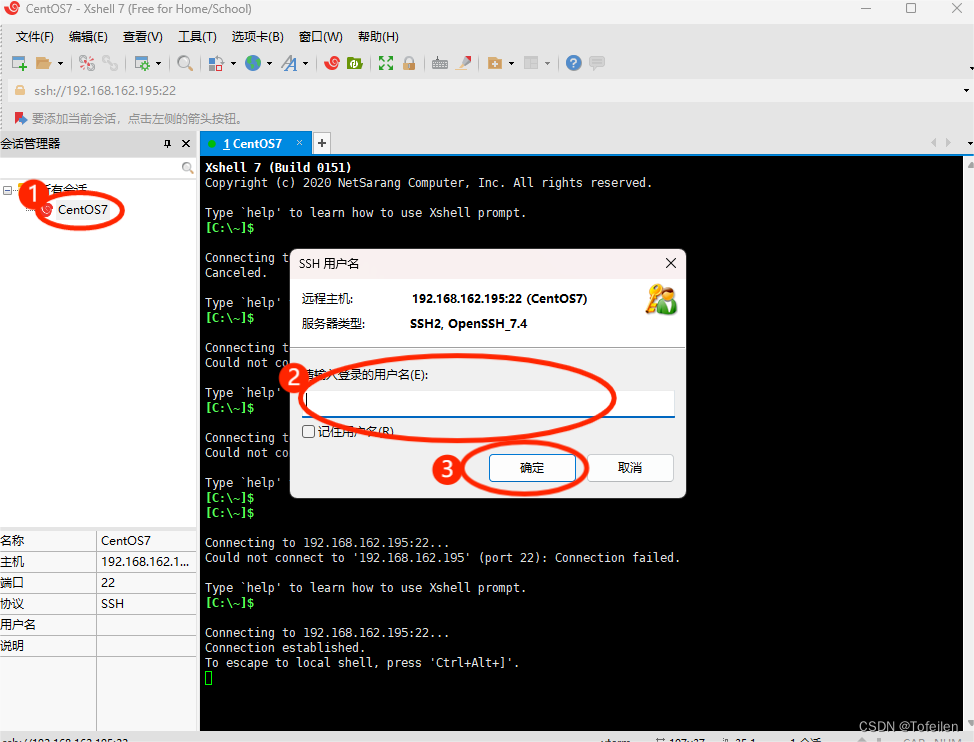Expand the Open Session dropdown arrow
Viewport: 974px width, 742px height.
[60, 63]
